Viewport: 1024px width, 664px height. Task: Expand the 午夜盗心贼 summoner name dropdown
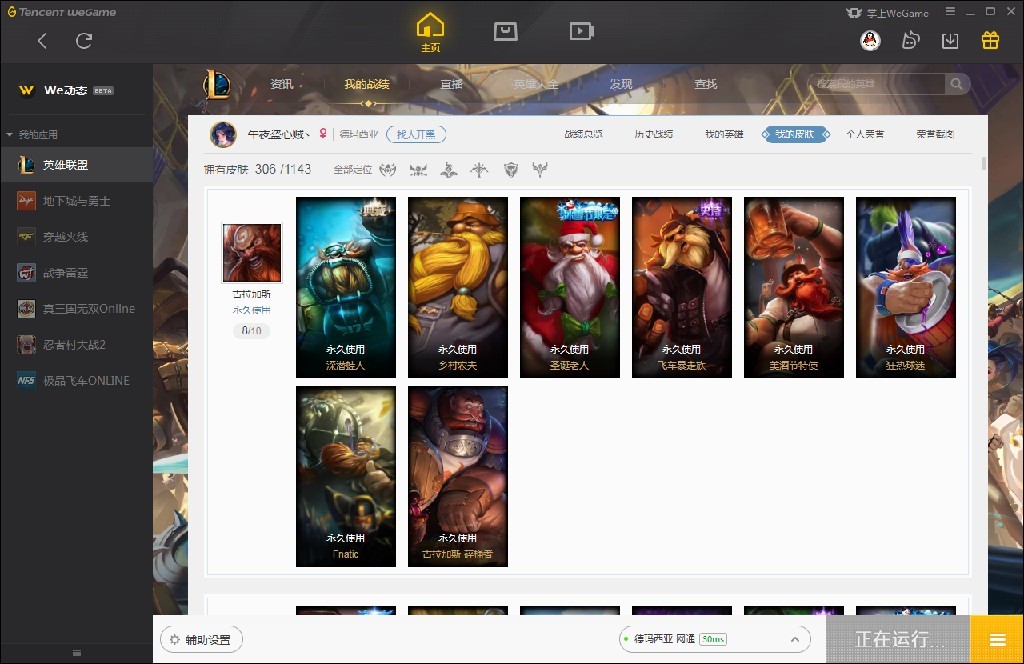click(279, 134)
